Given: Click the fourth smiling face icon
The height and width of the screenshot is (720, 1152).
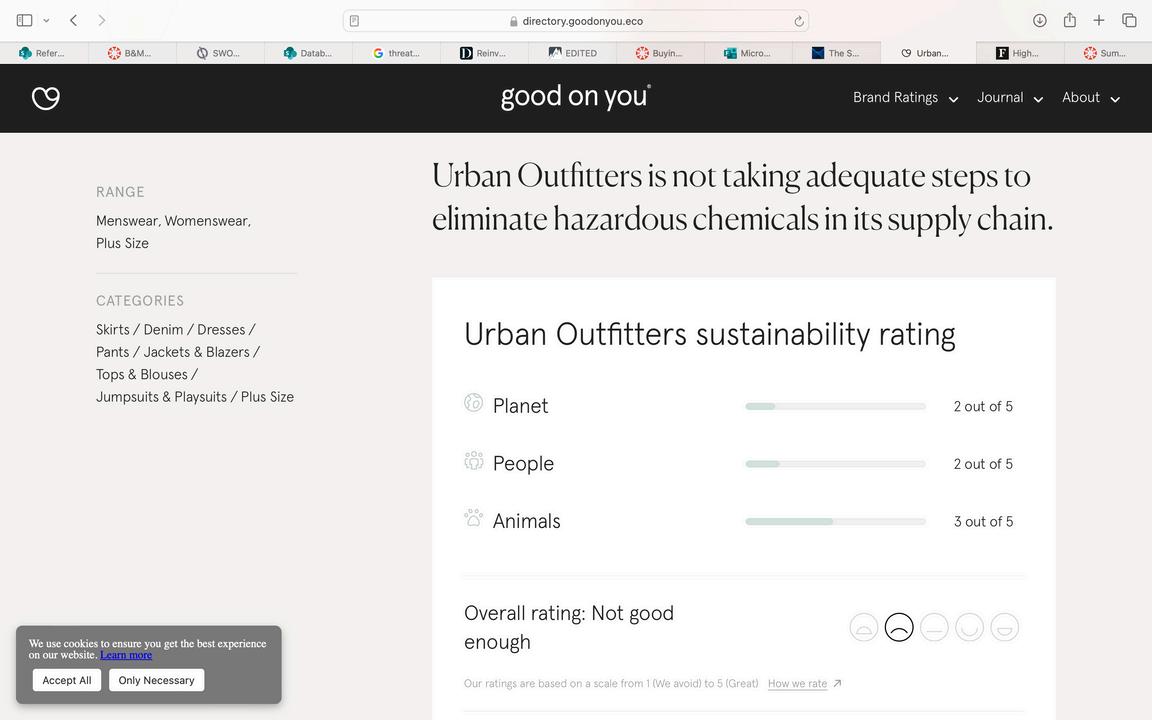Looking at the screenshot, I should pos(970,627).
